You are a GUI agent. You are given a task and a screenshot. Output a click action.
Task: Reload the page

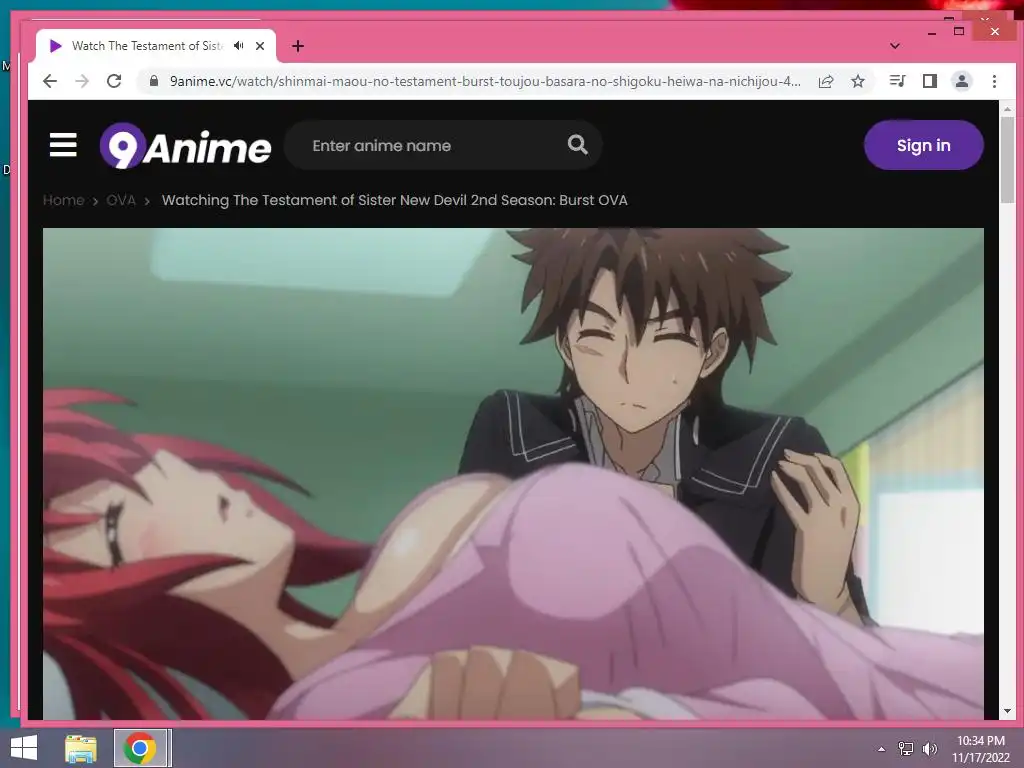pos(114,81)
